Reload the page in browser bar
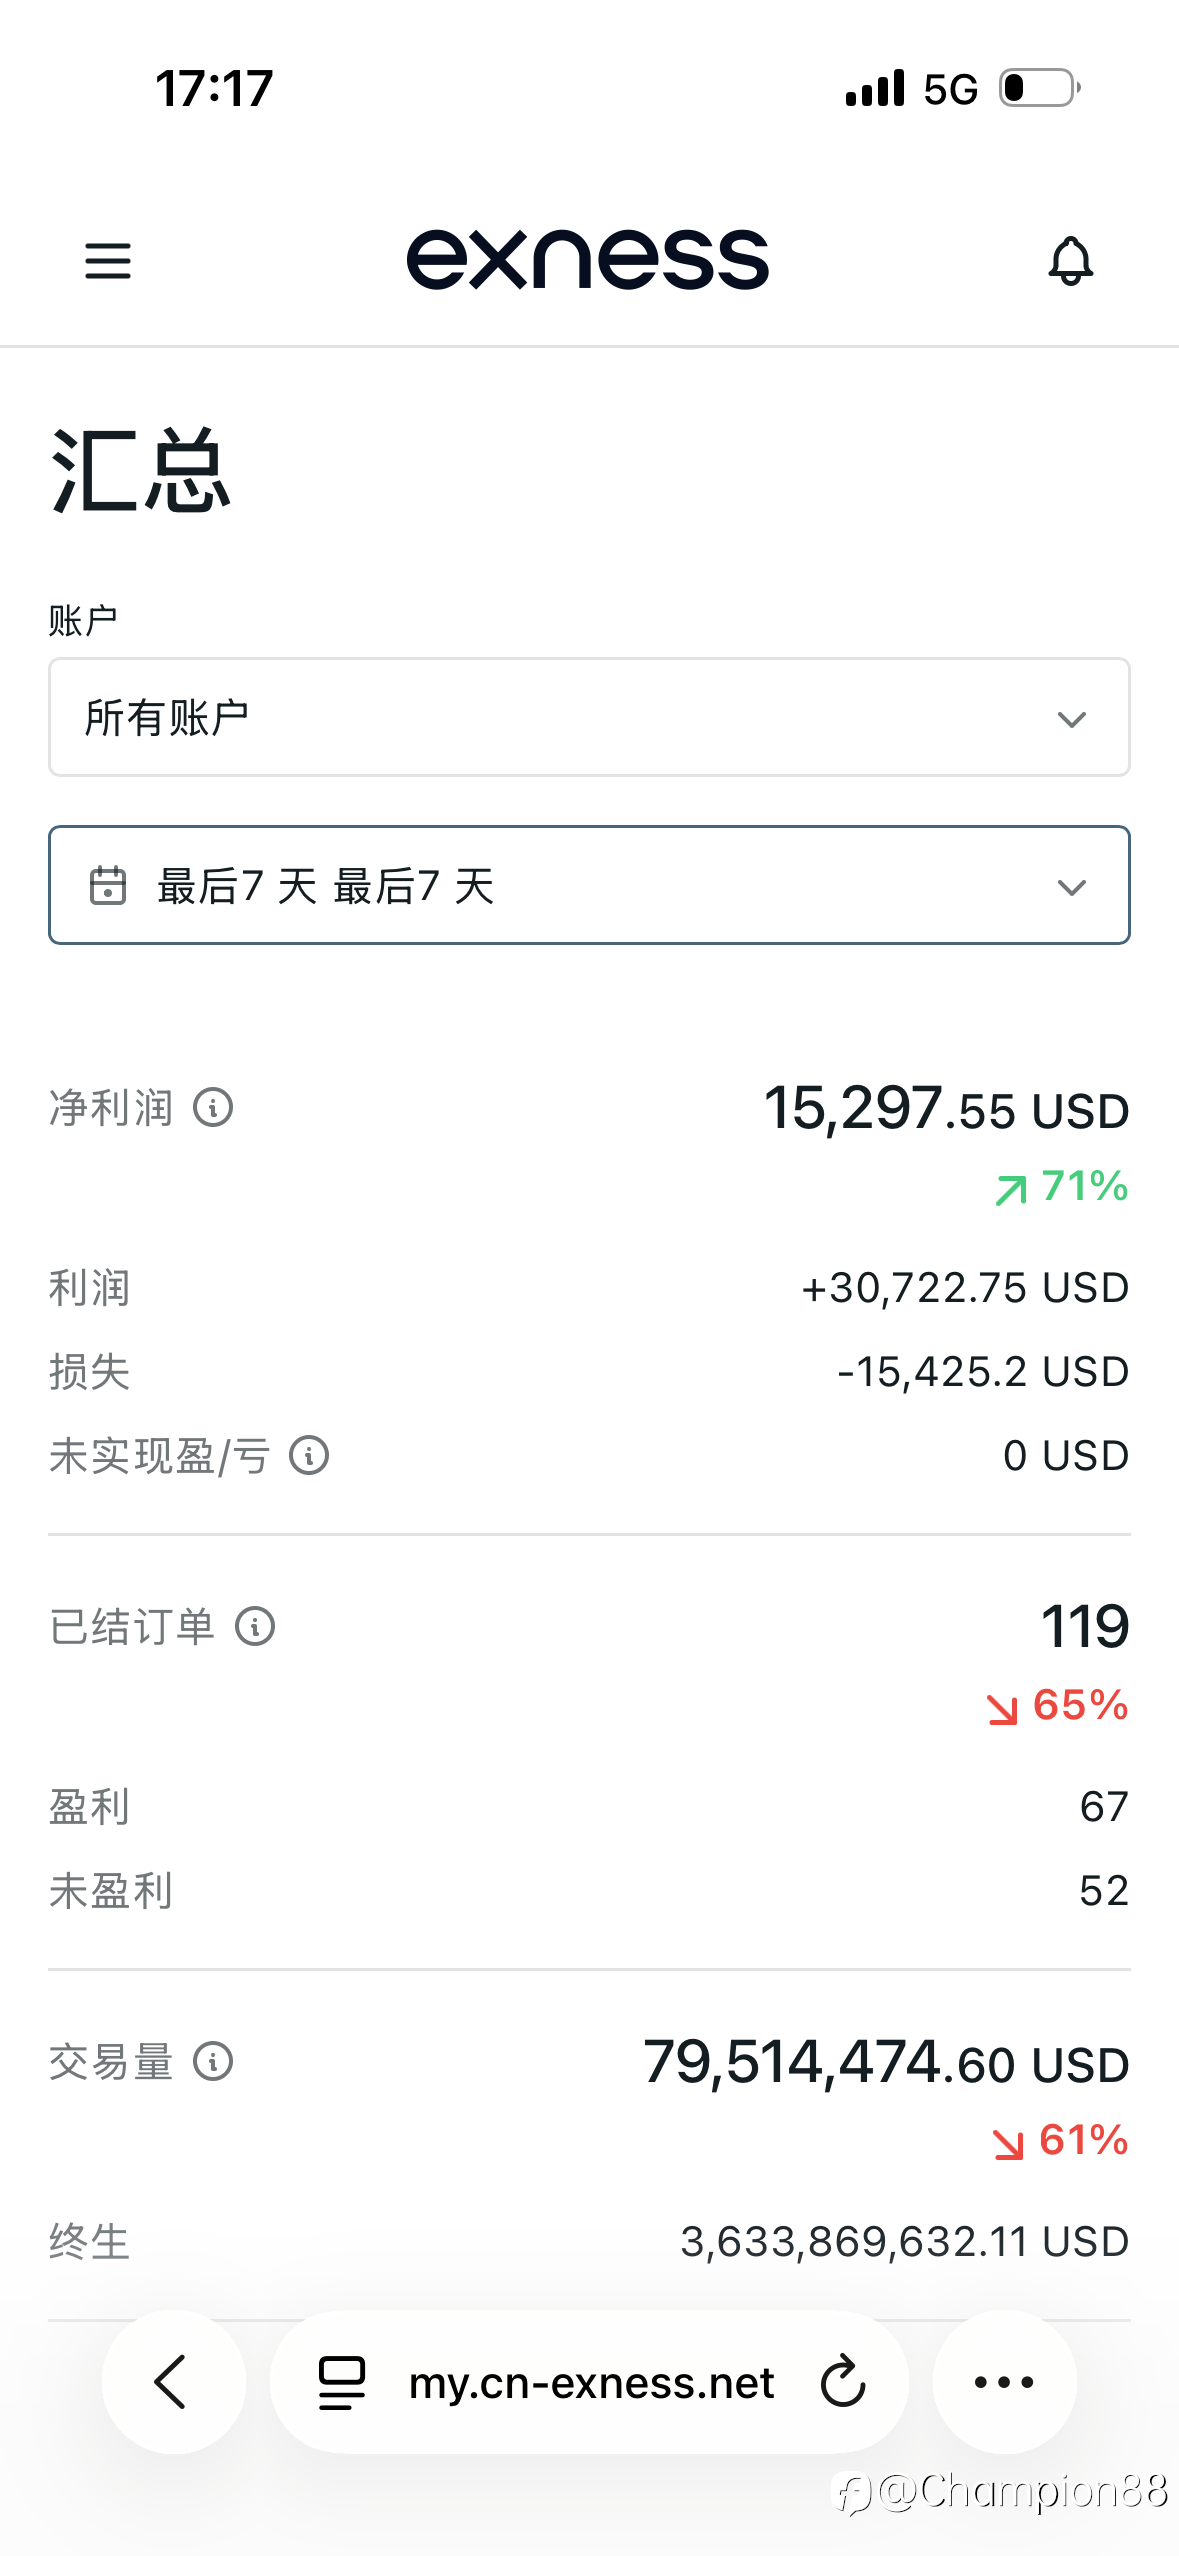Image resolution: width=1179 pixels, height=2556 pixels. click(843, 2382)
